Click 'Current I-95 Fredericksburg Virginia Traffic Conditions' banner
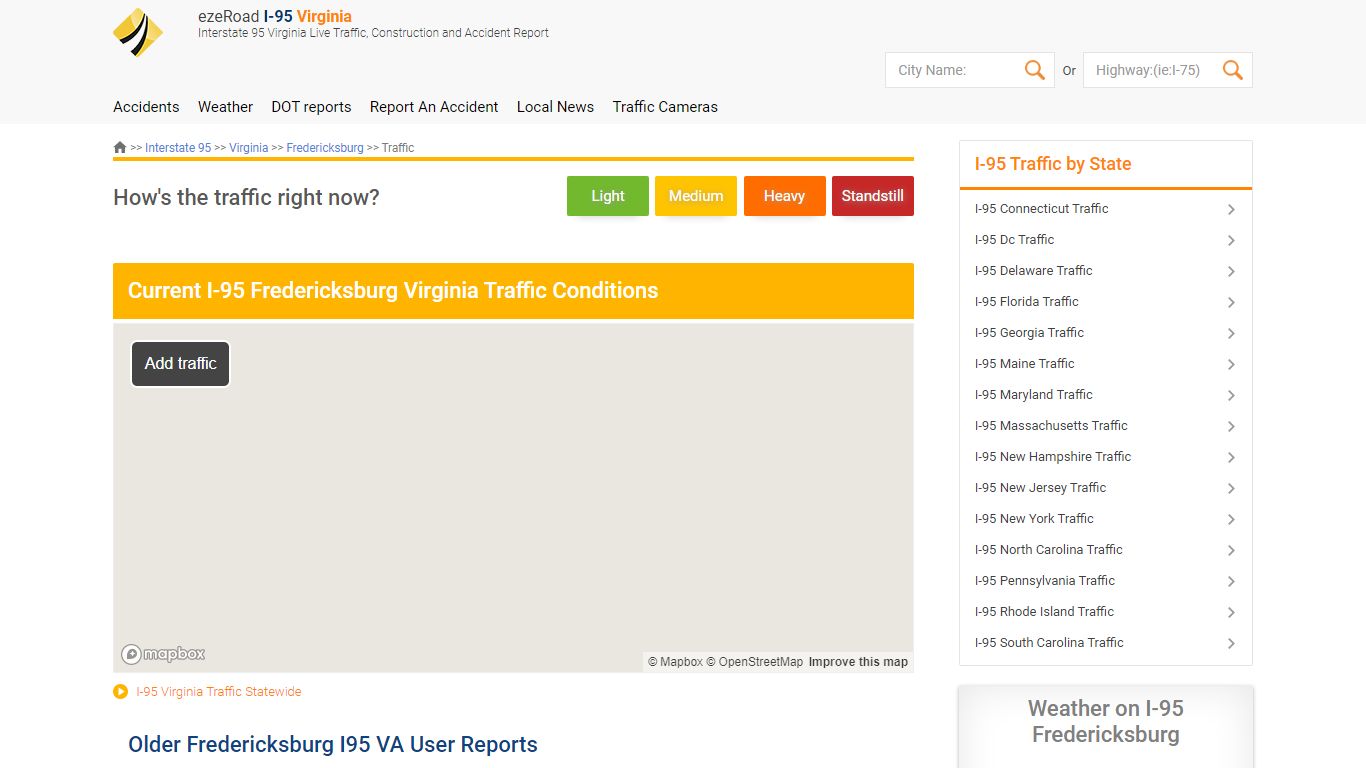This screenshot has height=768, width=1366. [x=513, y=291]
